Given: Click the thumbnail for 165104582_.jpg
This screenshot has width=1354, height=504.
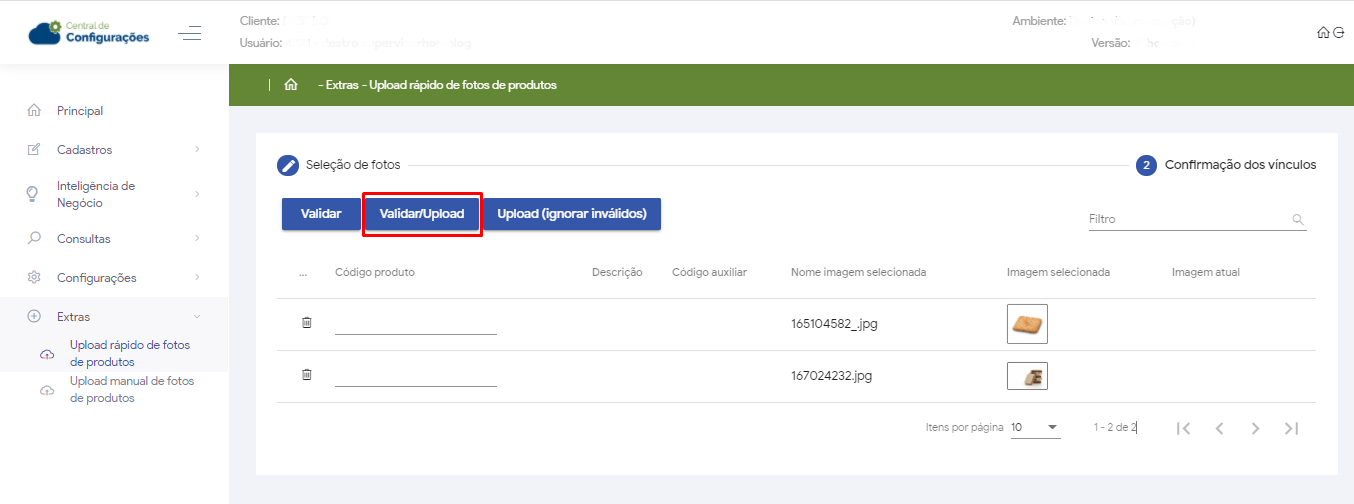Looking at the screenshot, I should tap(1027, 324).
